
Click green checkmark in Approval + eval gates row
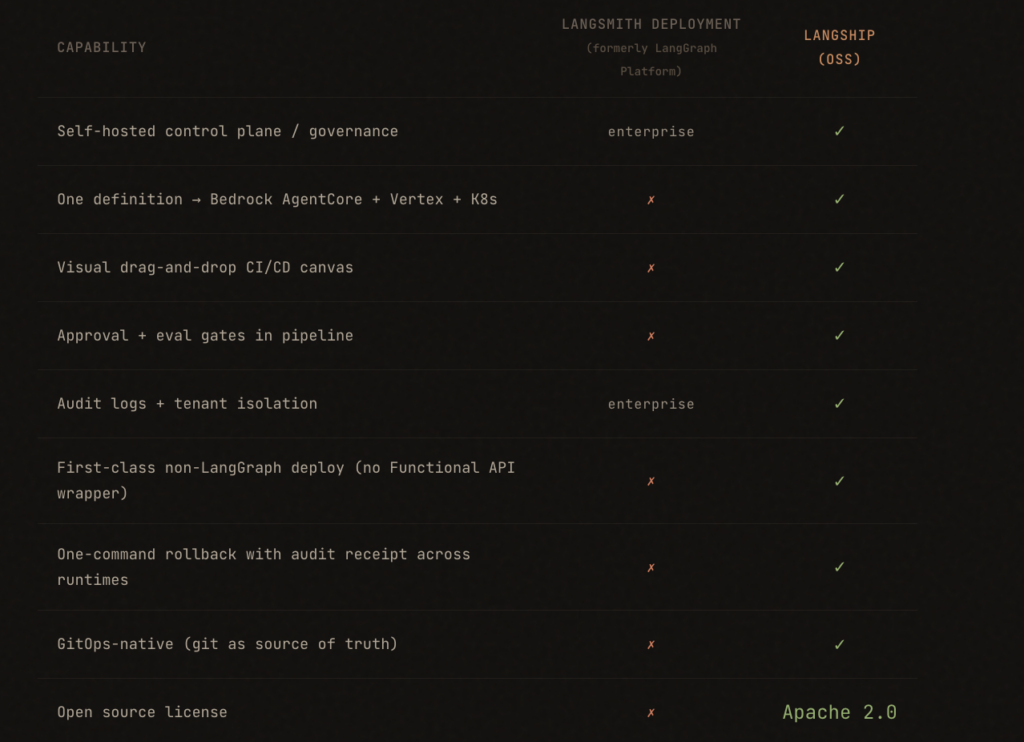coord(839,335)
